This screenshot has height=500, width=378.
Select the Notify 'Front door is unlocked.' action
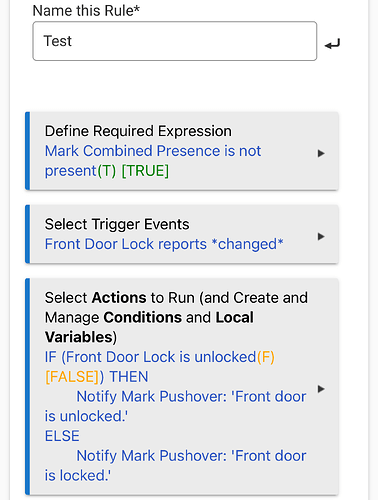point(175,406)
